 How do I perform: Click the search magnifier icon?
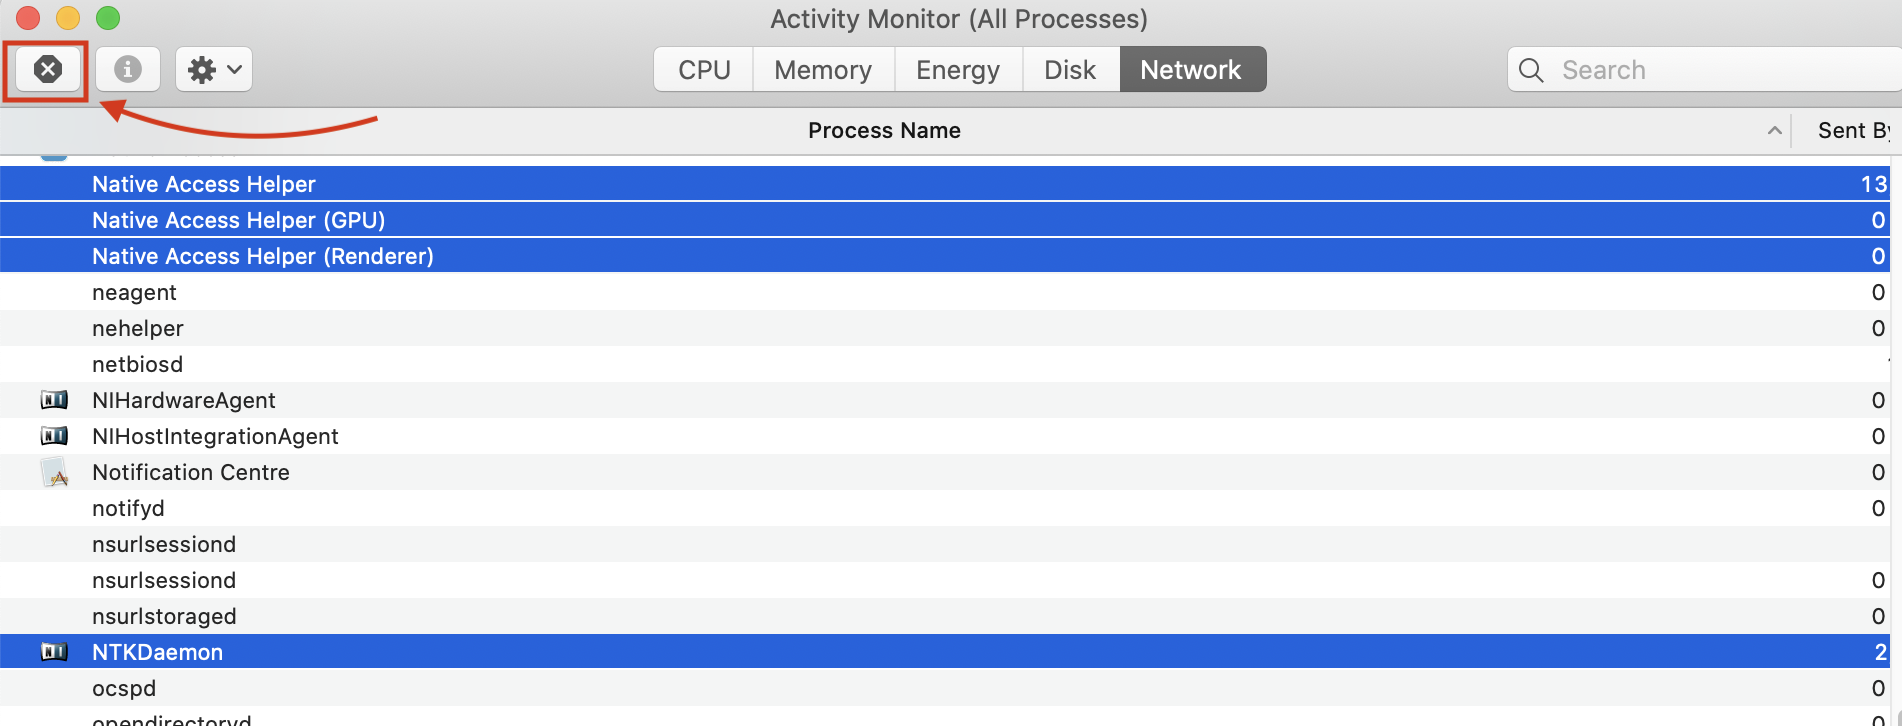coord(1531,70)
